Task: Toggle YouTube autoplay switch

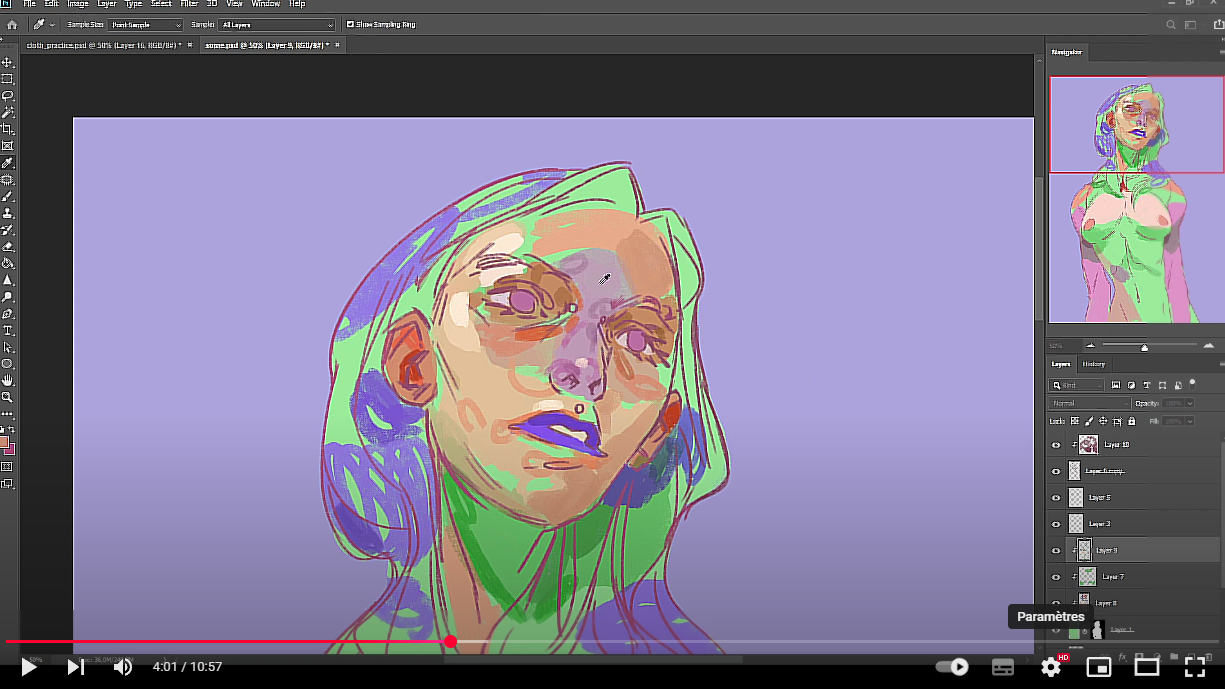Action: 952,667
